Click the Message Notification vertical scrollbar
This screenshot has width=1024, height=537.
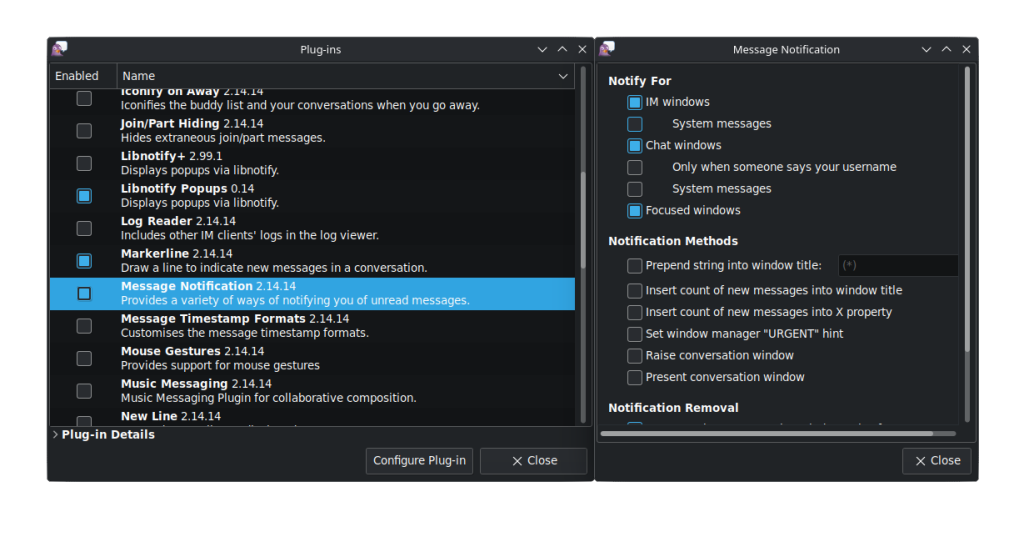click(x=967, y=209)
